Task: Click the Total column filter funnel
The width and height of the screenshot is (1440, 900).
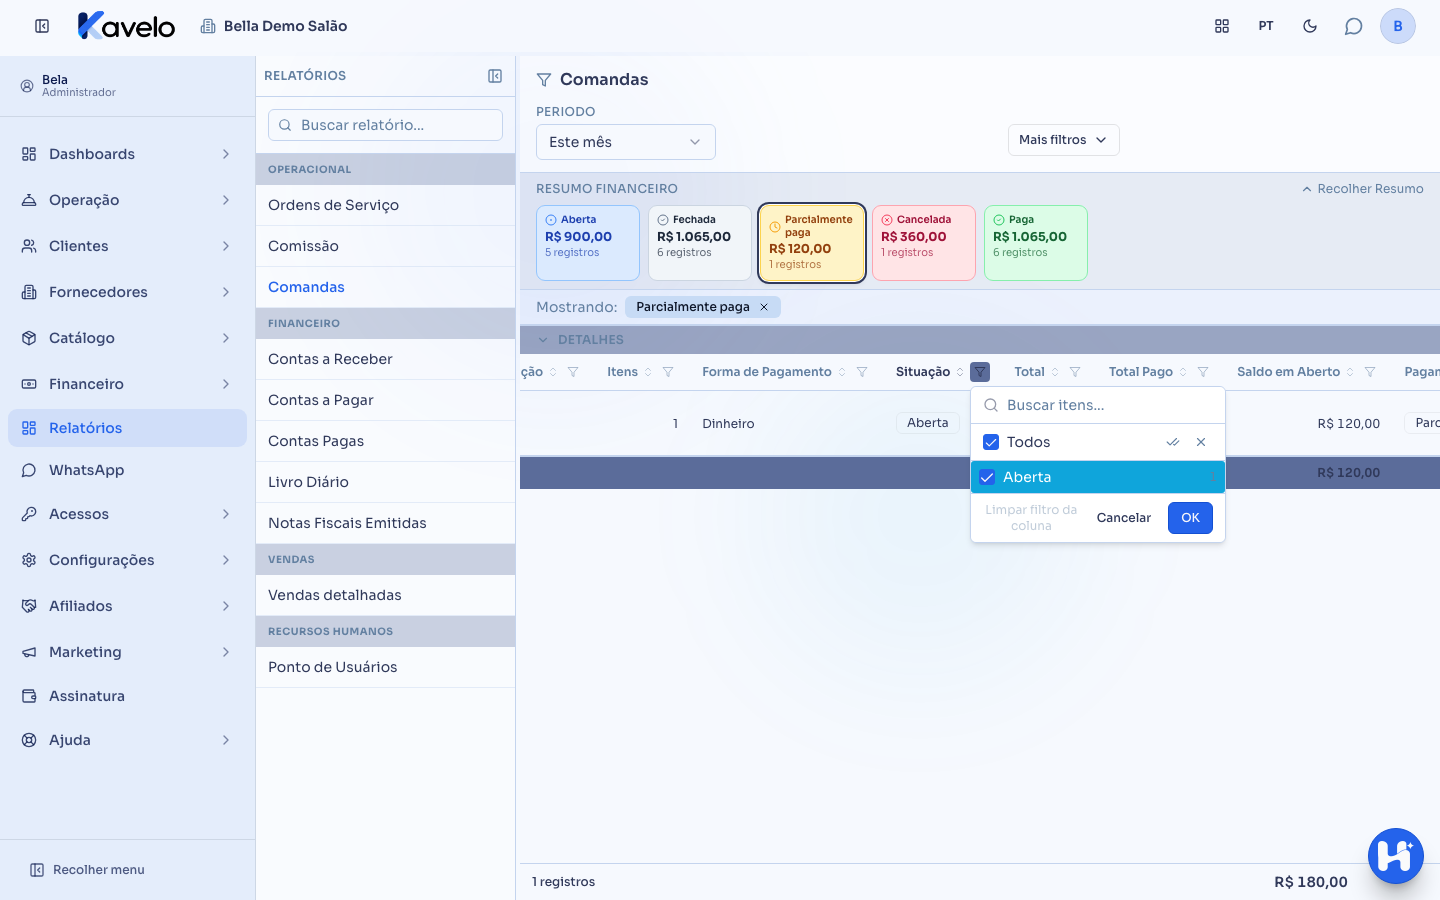Action: 1075,372
